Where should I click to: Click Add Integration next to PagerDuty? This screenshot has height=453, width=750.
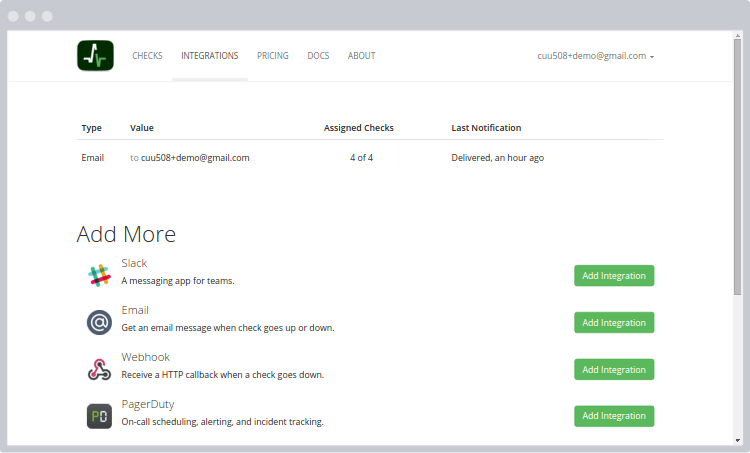click(614, 416)
